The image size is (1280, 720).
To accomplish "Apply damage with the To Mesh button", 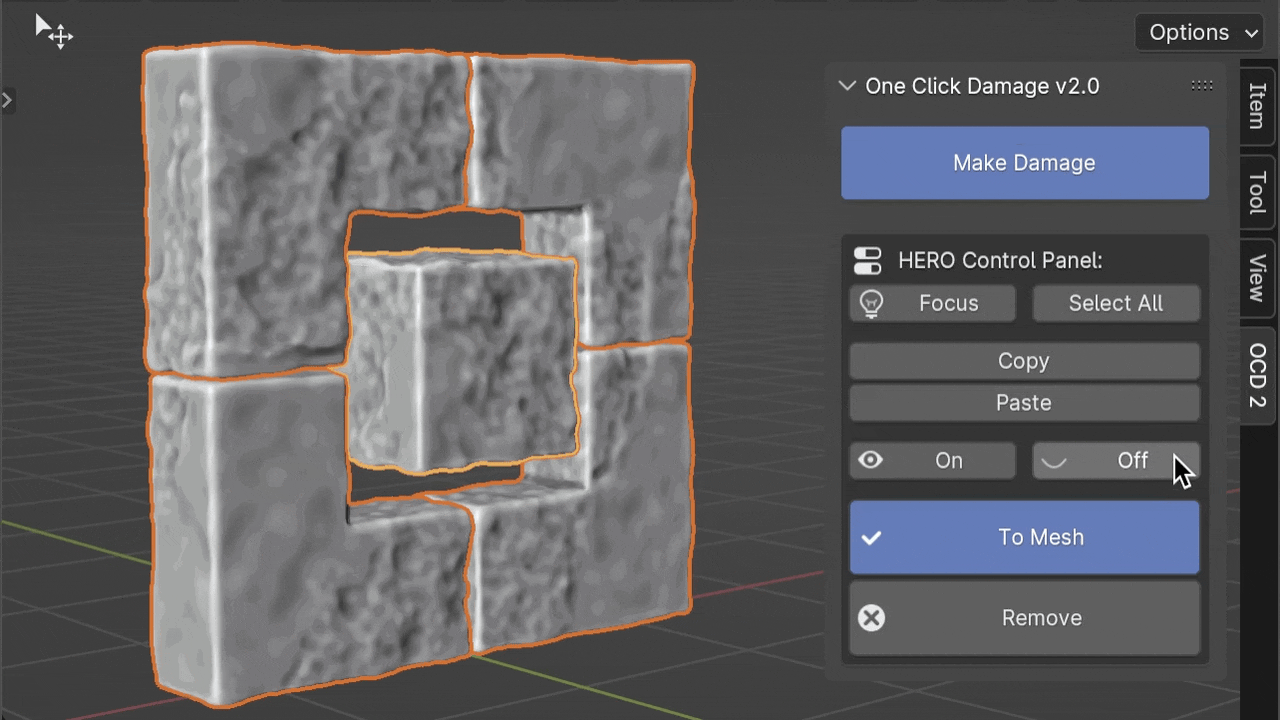I will click(1024, 537).
